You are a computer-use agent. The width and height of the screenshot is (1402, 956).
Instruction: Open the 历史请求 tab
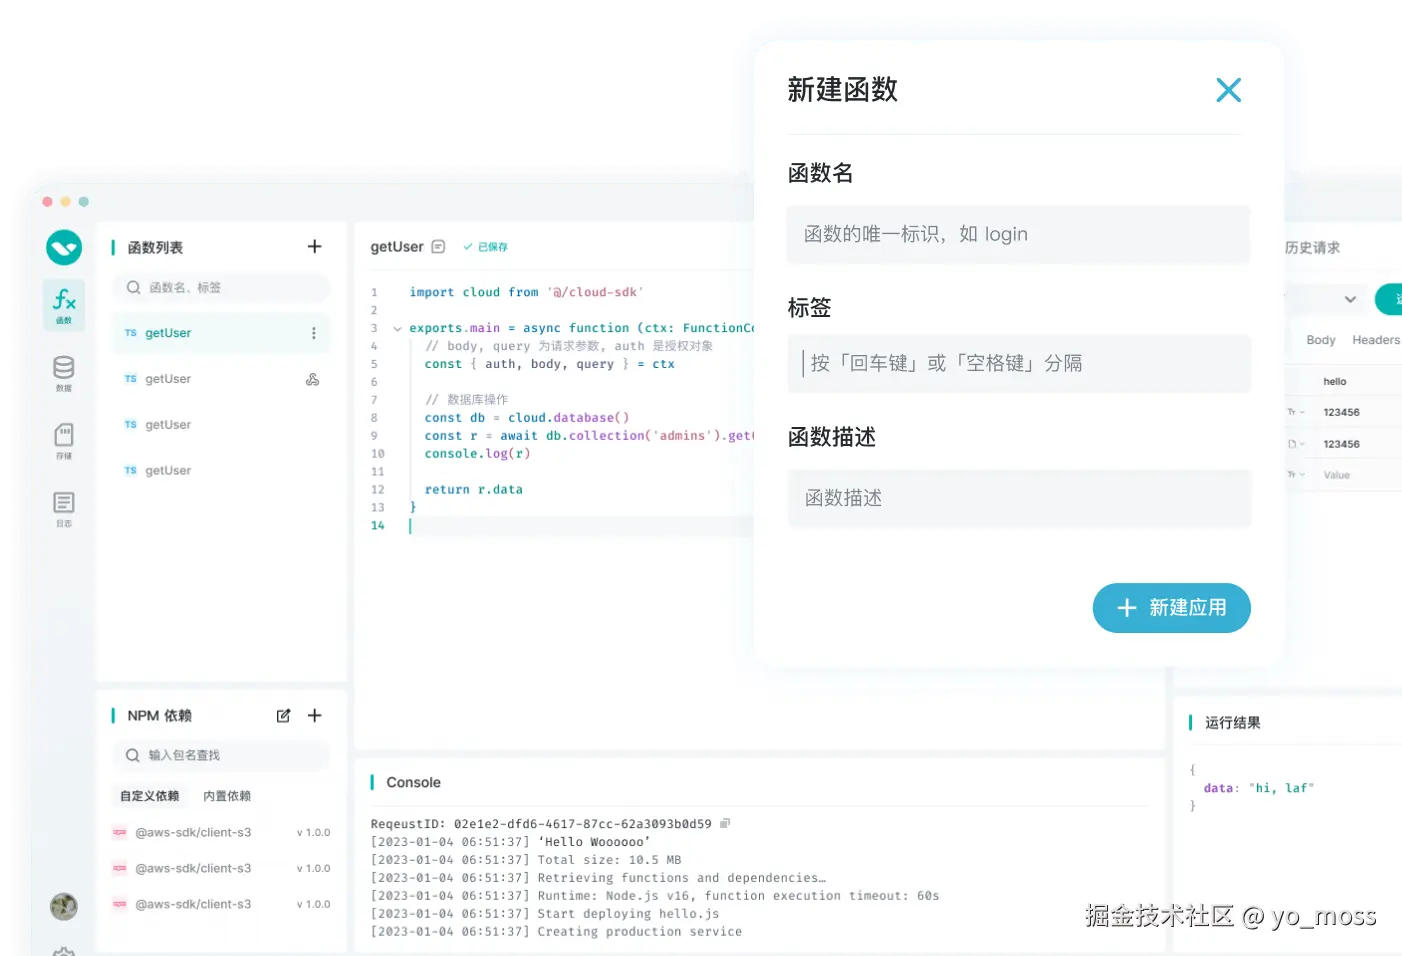(1312, 248)
